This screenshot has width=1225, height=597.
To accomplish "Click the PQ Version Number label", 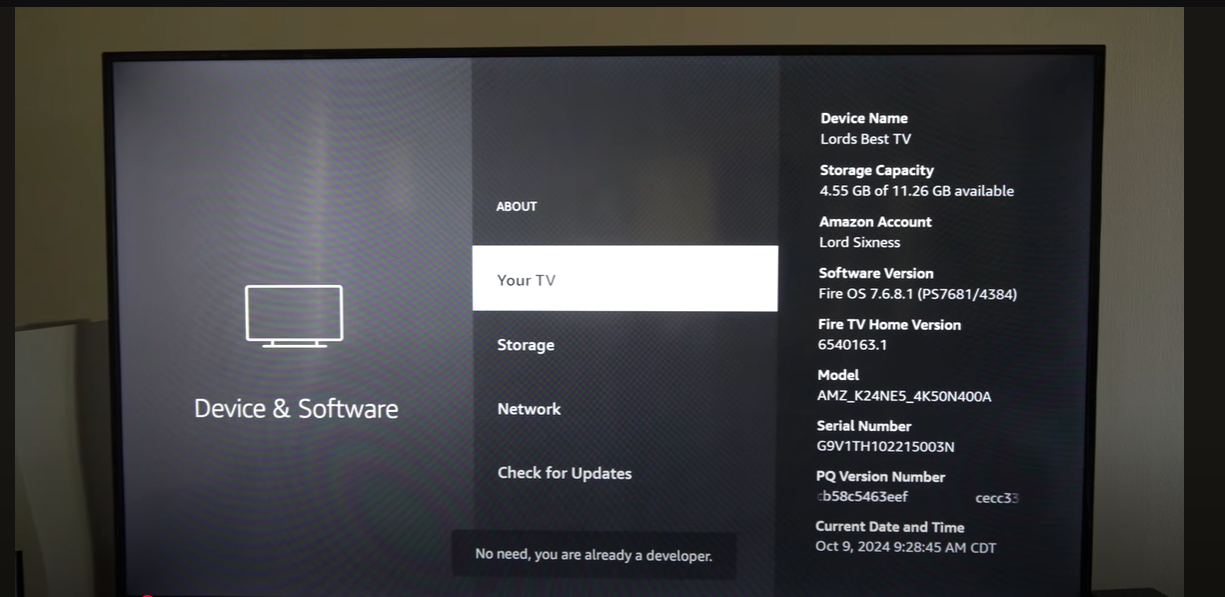I will tap(880, 477).
